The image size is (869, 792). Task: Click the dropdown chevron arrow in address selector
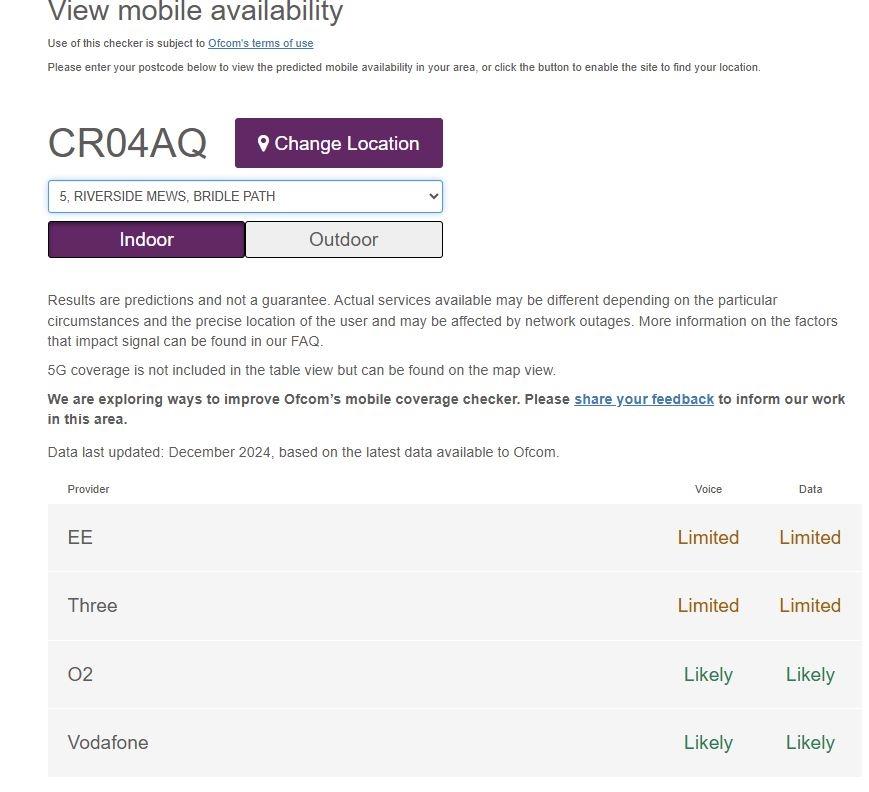coord(433,196)
